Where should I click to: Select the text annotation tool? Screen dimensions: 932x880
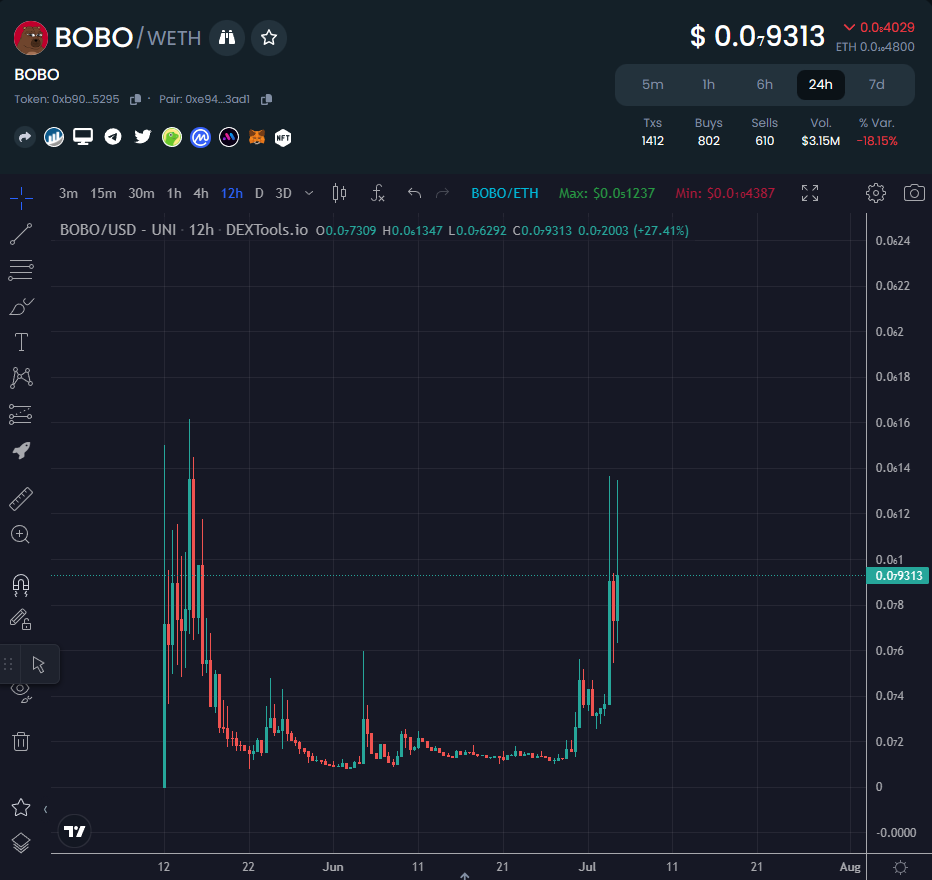pos(21,342)
